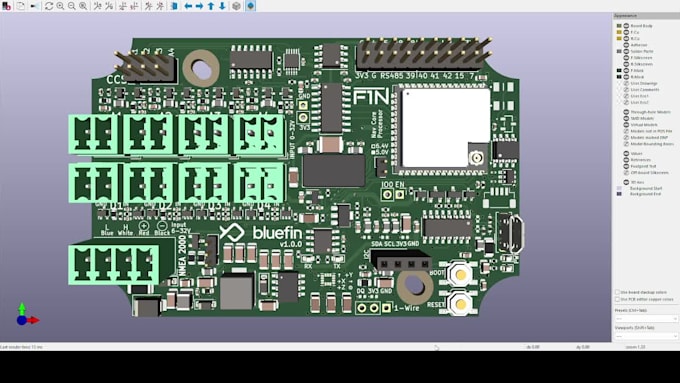Screen dimensions: 680x383
Task: Zoom out of the 3D view
Action: point(72,6)
